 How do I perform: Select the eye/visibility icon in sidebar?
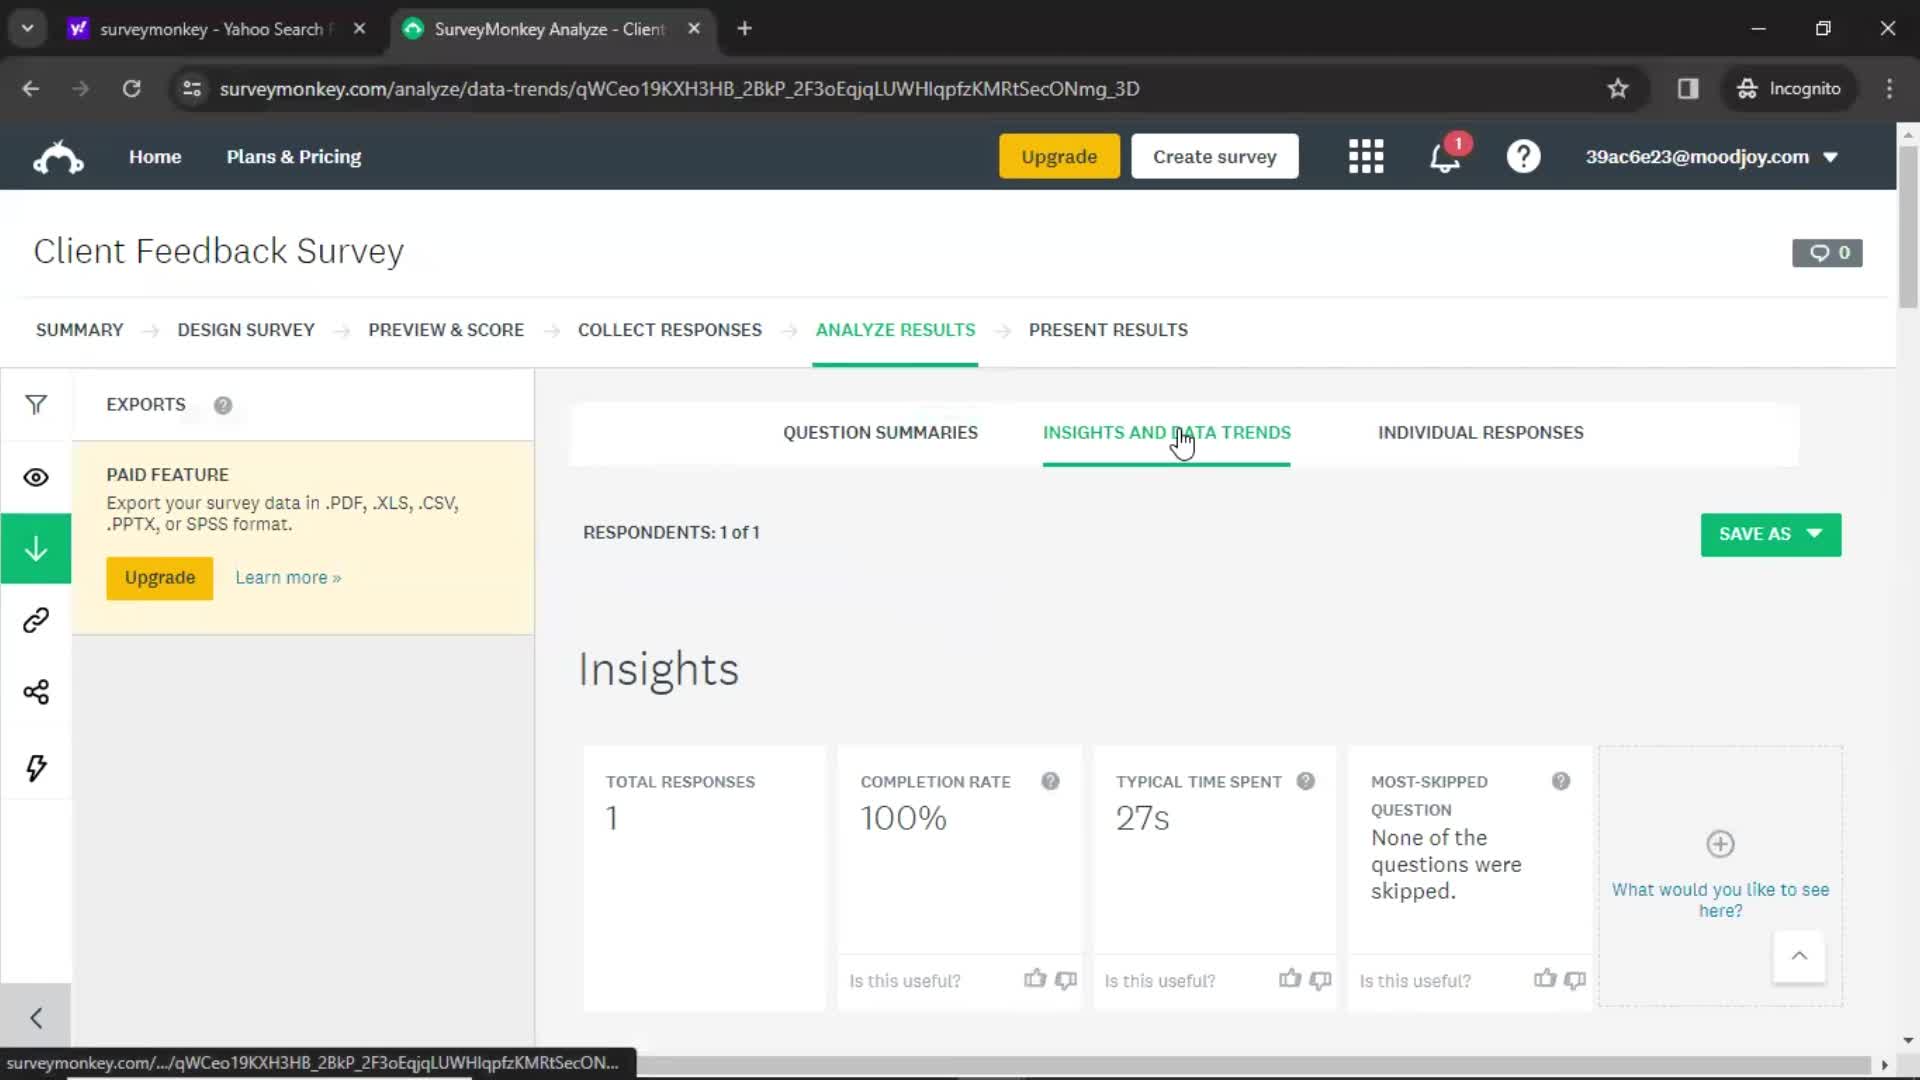click(36, 476)
